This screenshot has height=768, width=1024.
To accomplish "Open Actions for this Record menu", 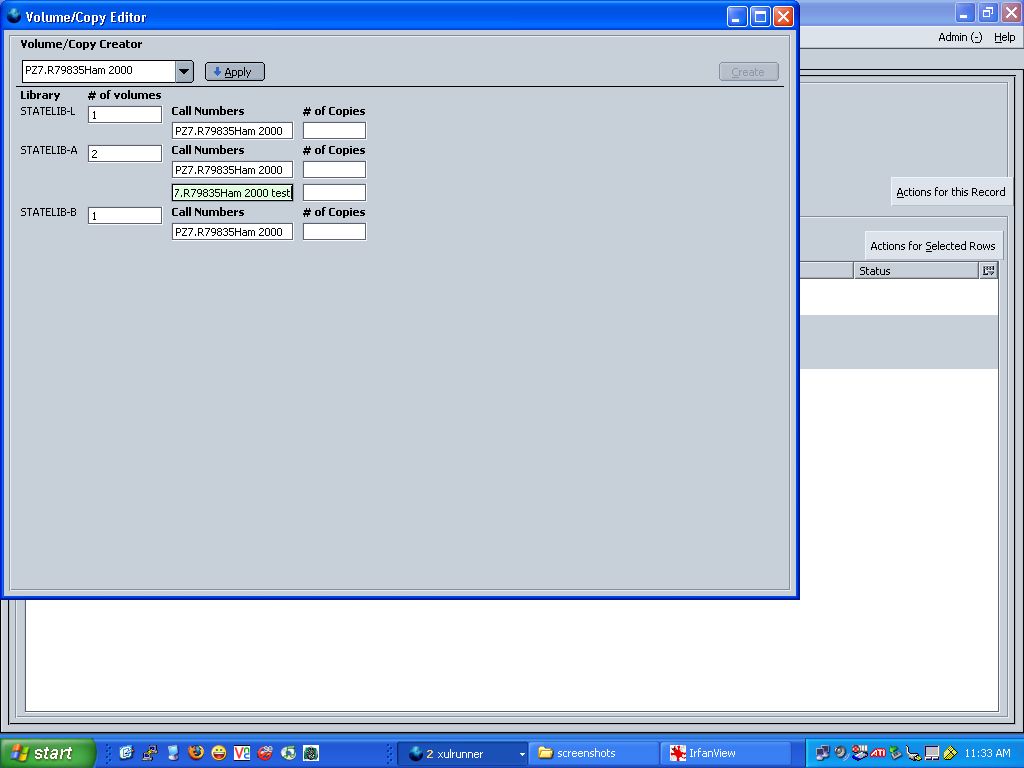I will click(950, 192).
